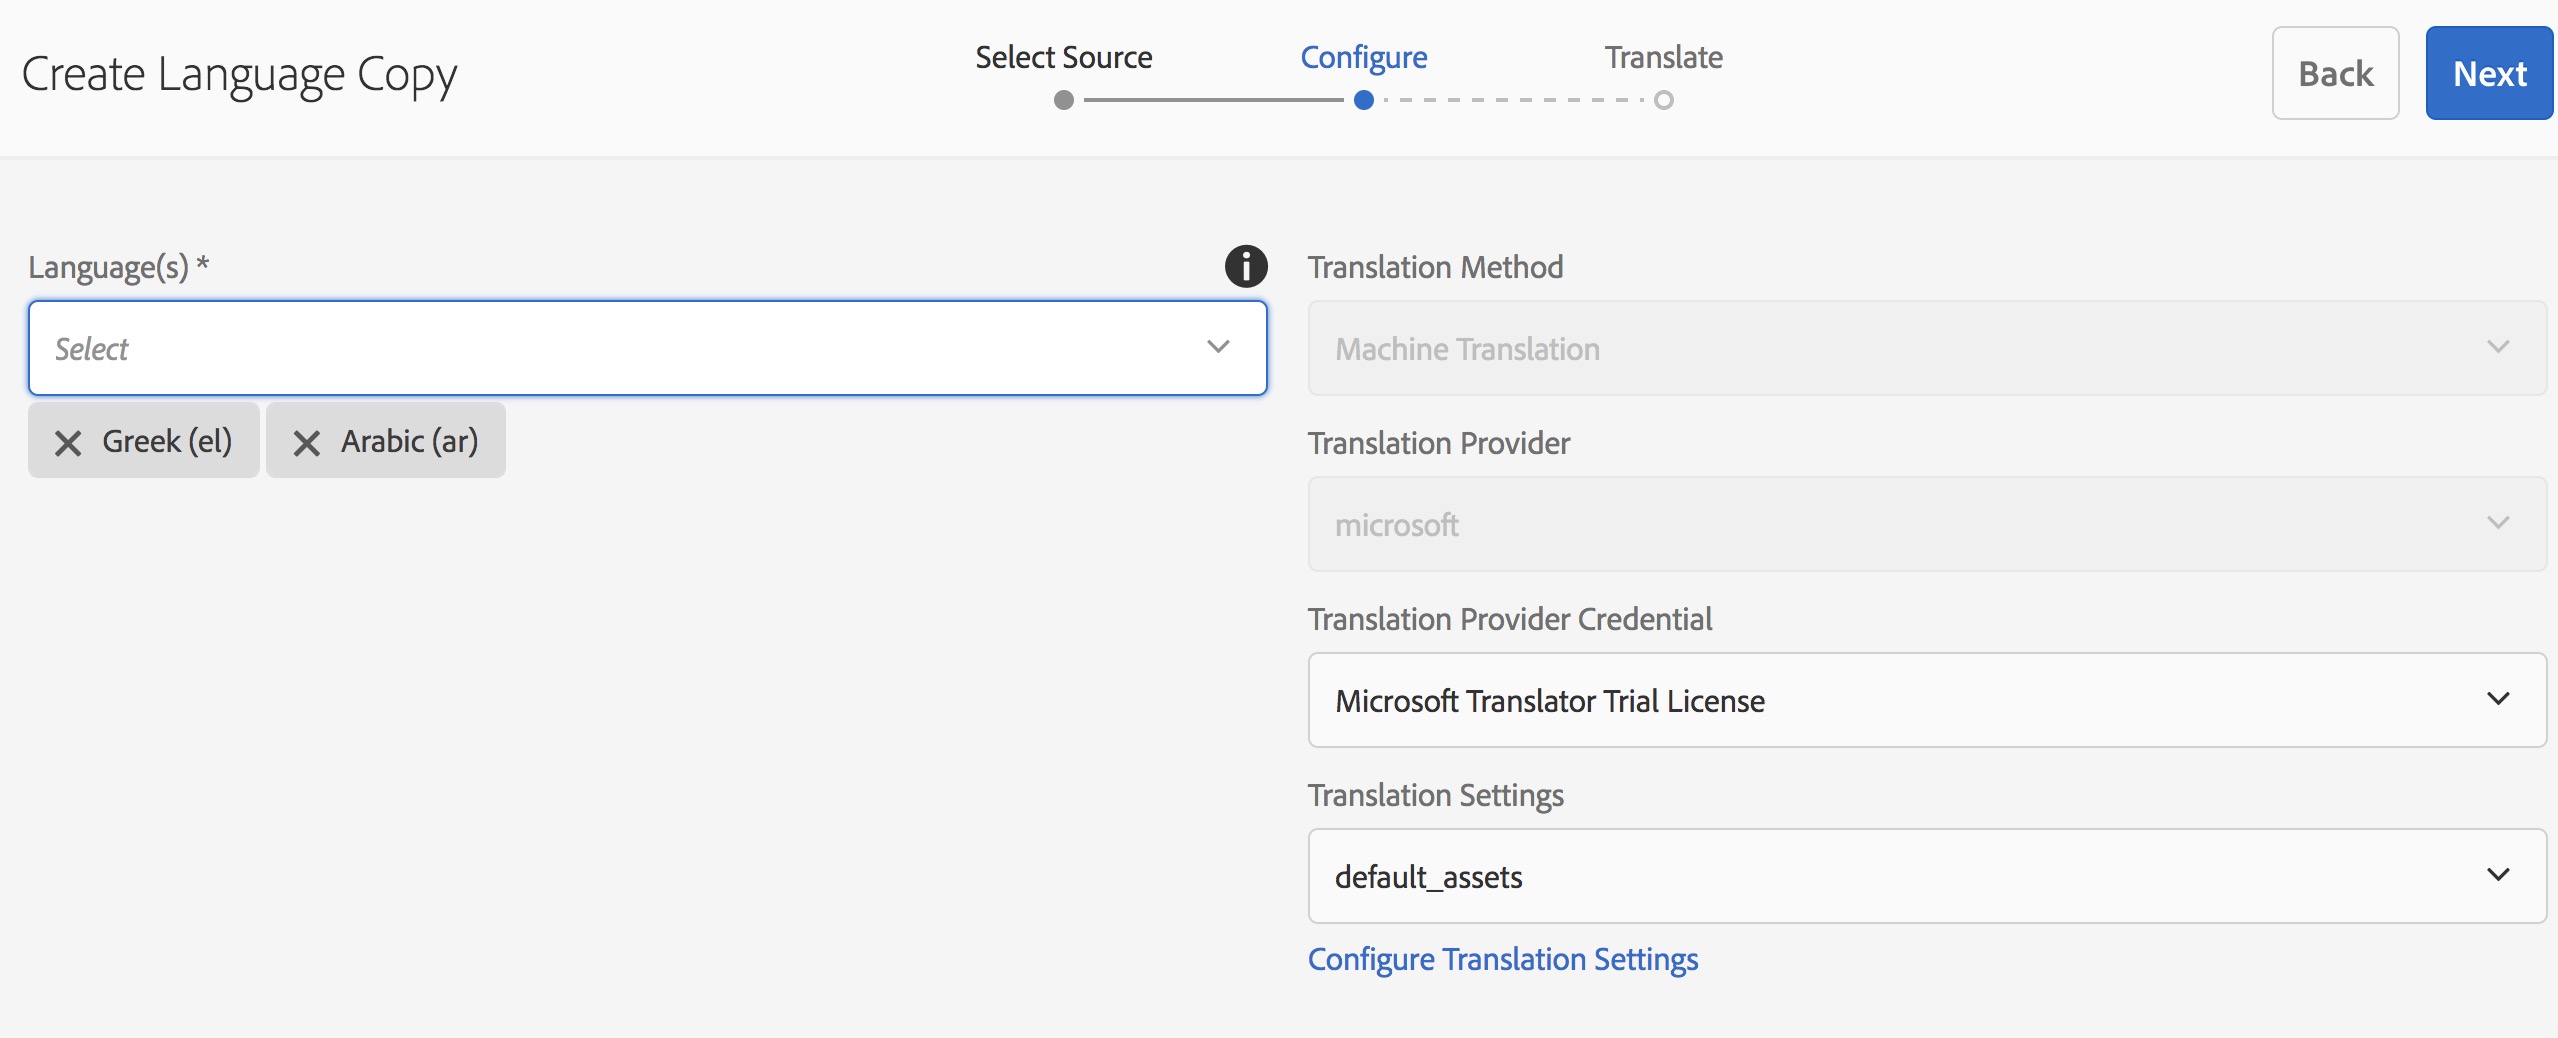Go to the Select Source step

pos(1063,57)
